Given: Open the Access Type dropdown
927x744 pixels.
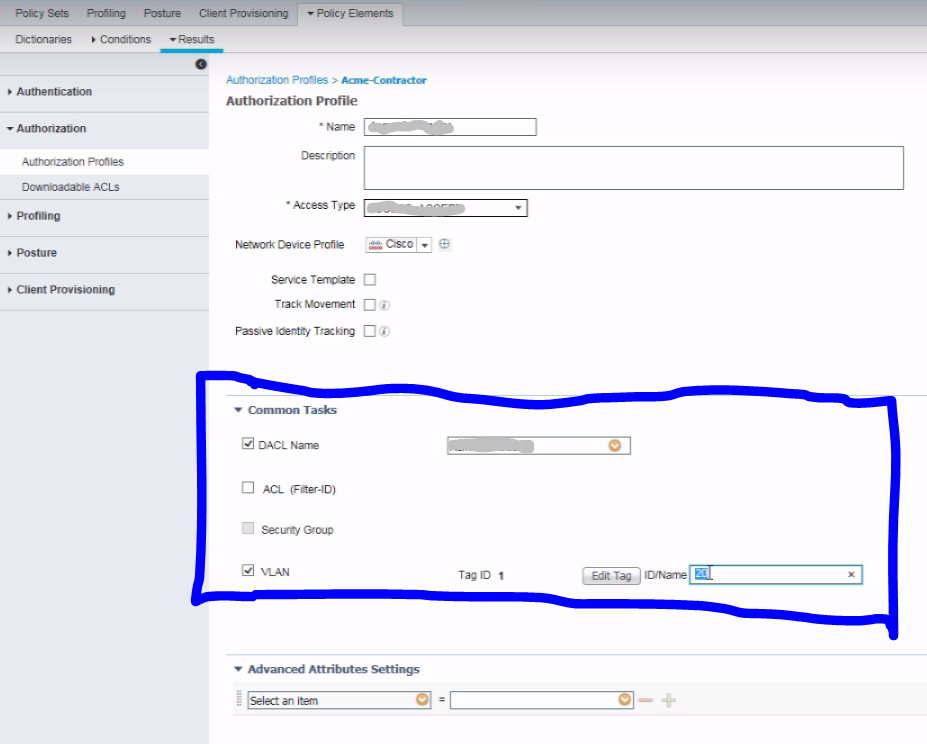Looking at the screenshot, I should click(x=517, y=207).
